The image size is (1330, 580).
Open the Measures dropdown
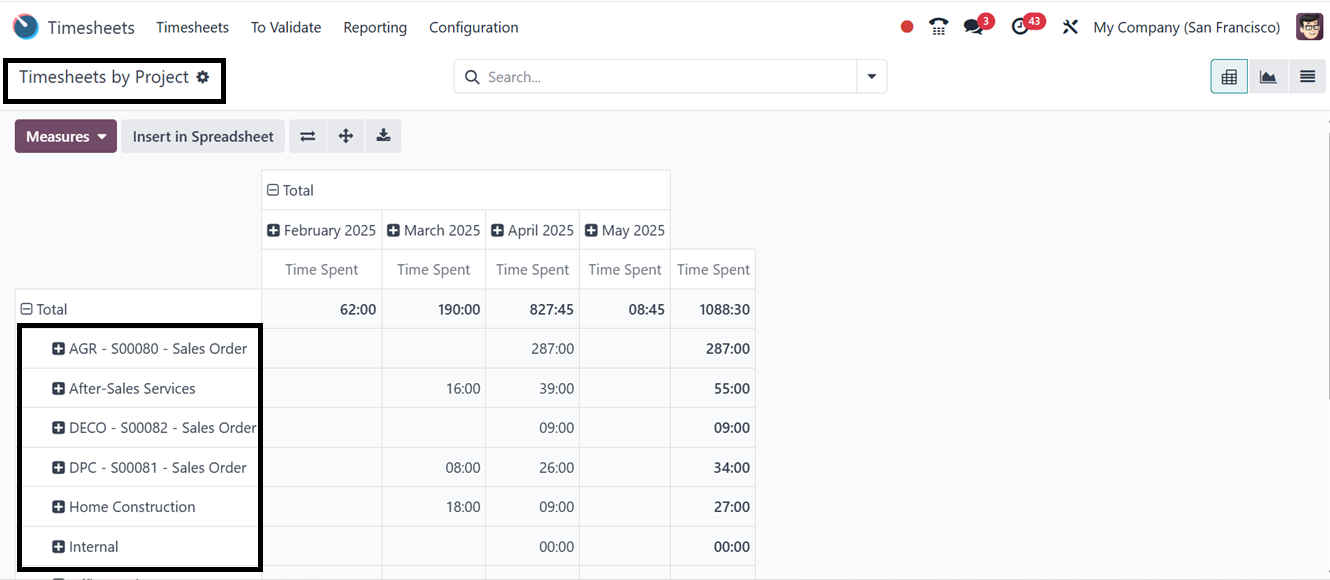pos(66,136)
